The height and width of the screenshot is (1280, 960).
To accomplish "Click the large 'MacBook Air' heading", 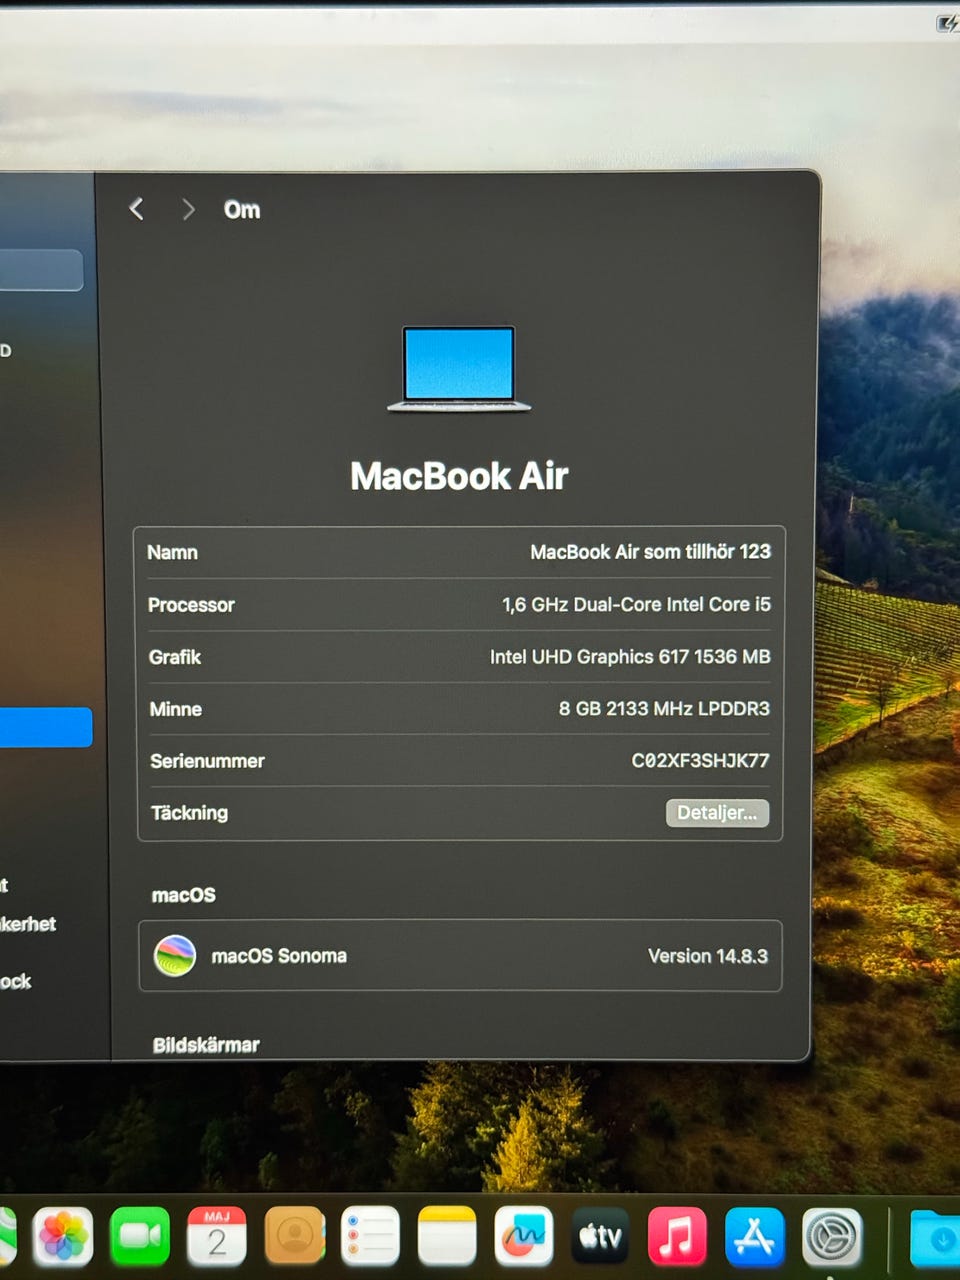I will [x=459, y=476].
